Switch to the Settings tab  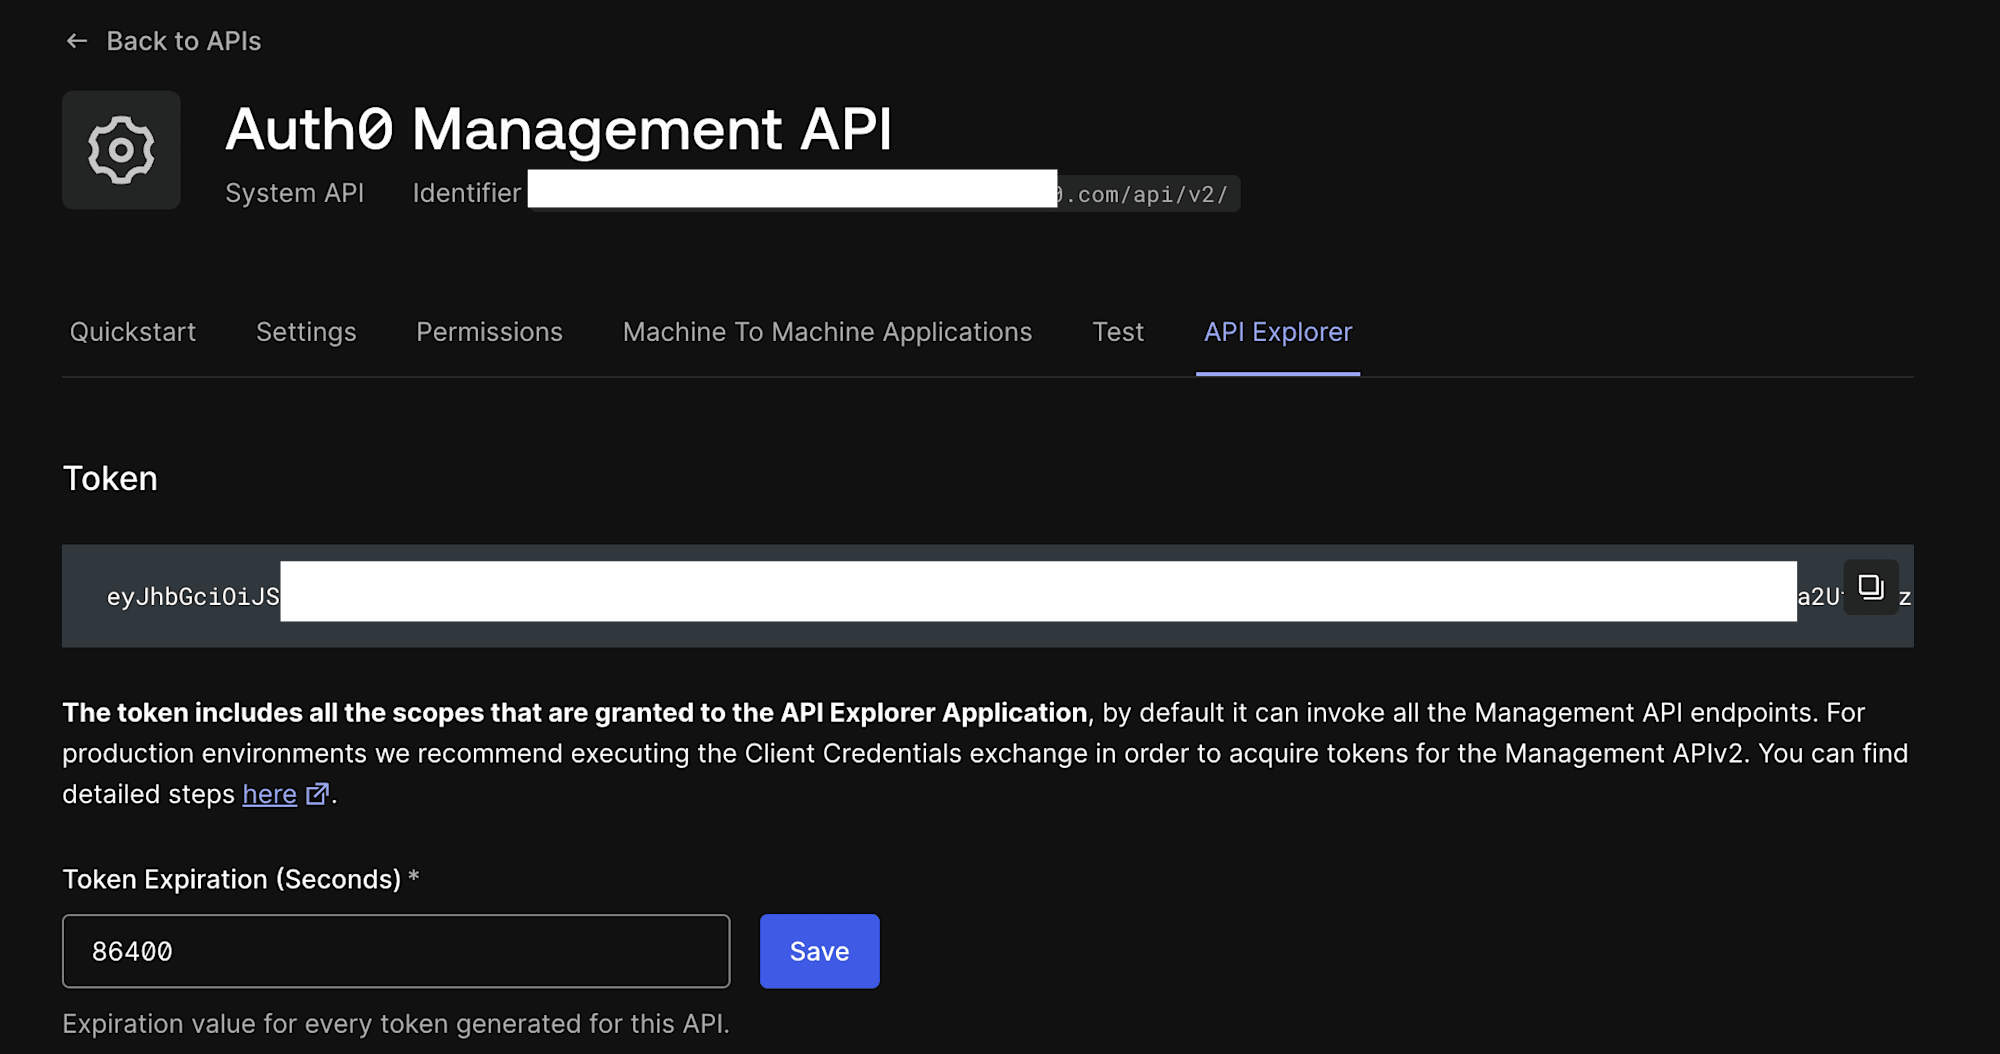pyautogui.click(x=306, y=332)
